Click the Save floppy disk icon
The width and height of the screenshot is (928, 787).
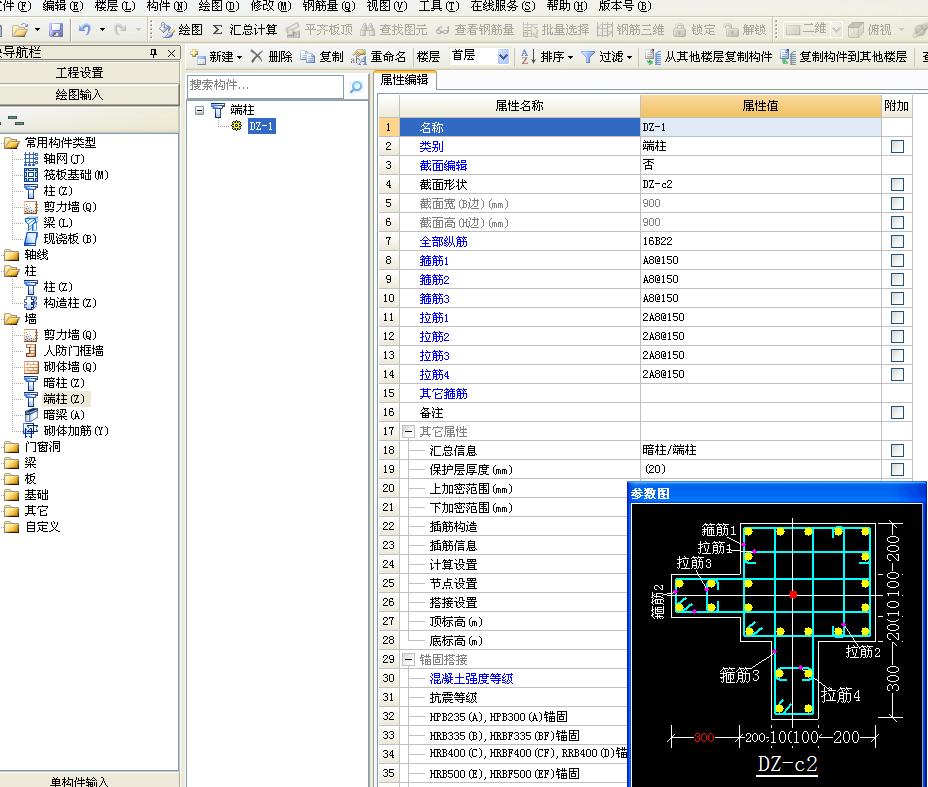tap(56, 30)
